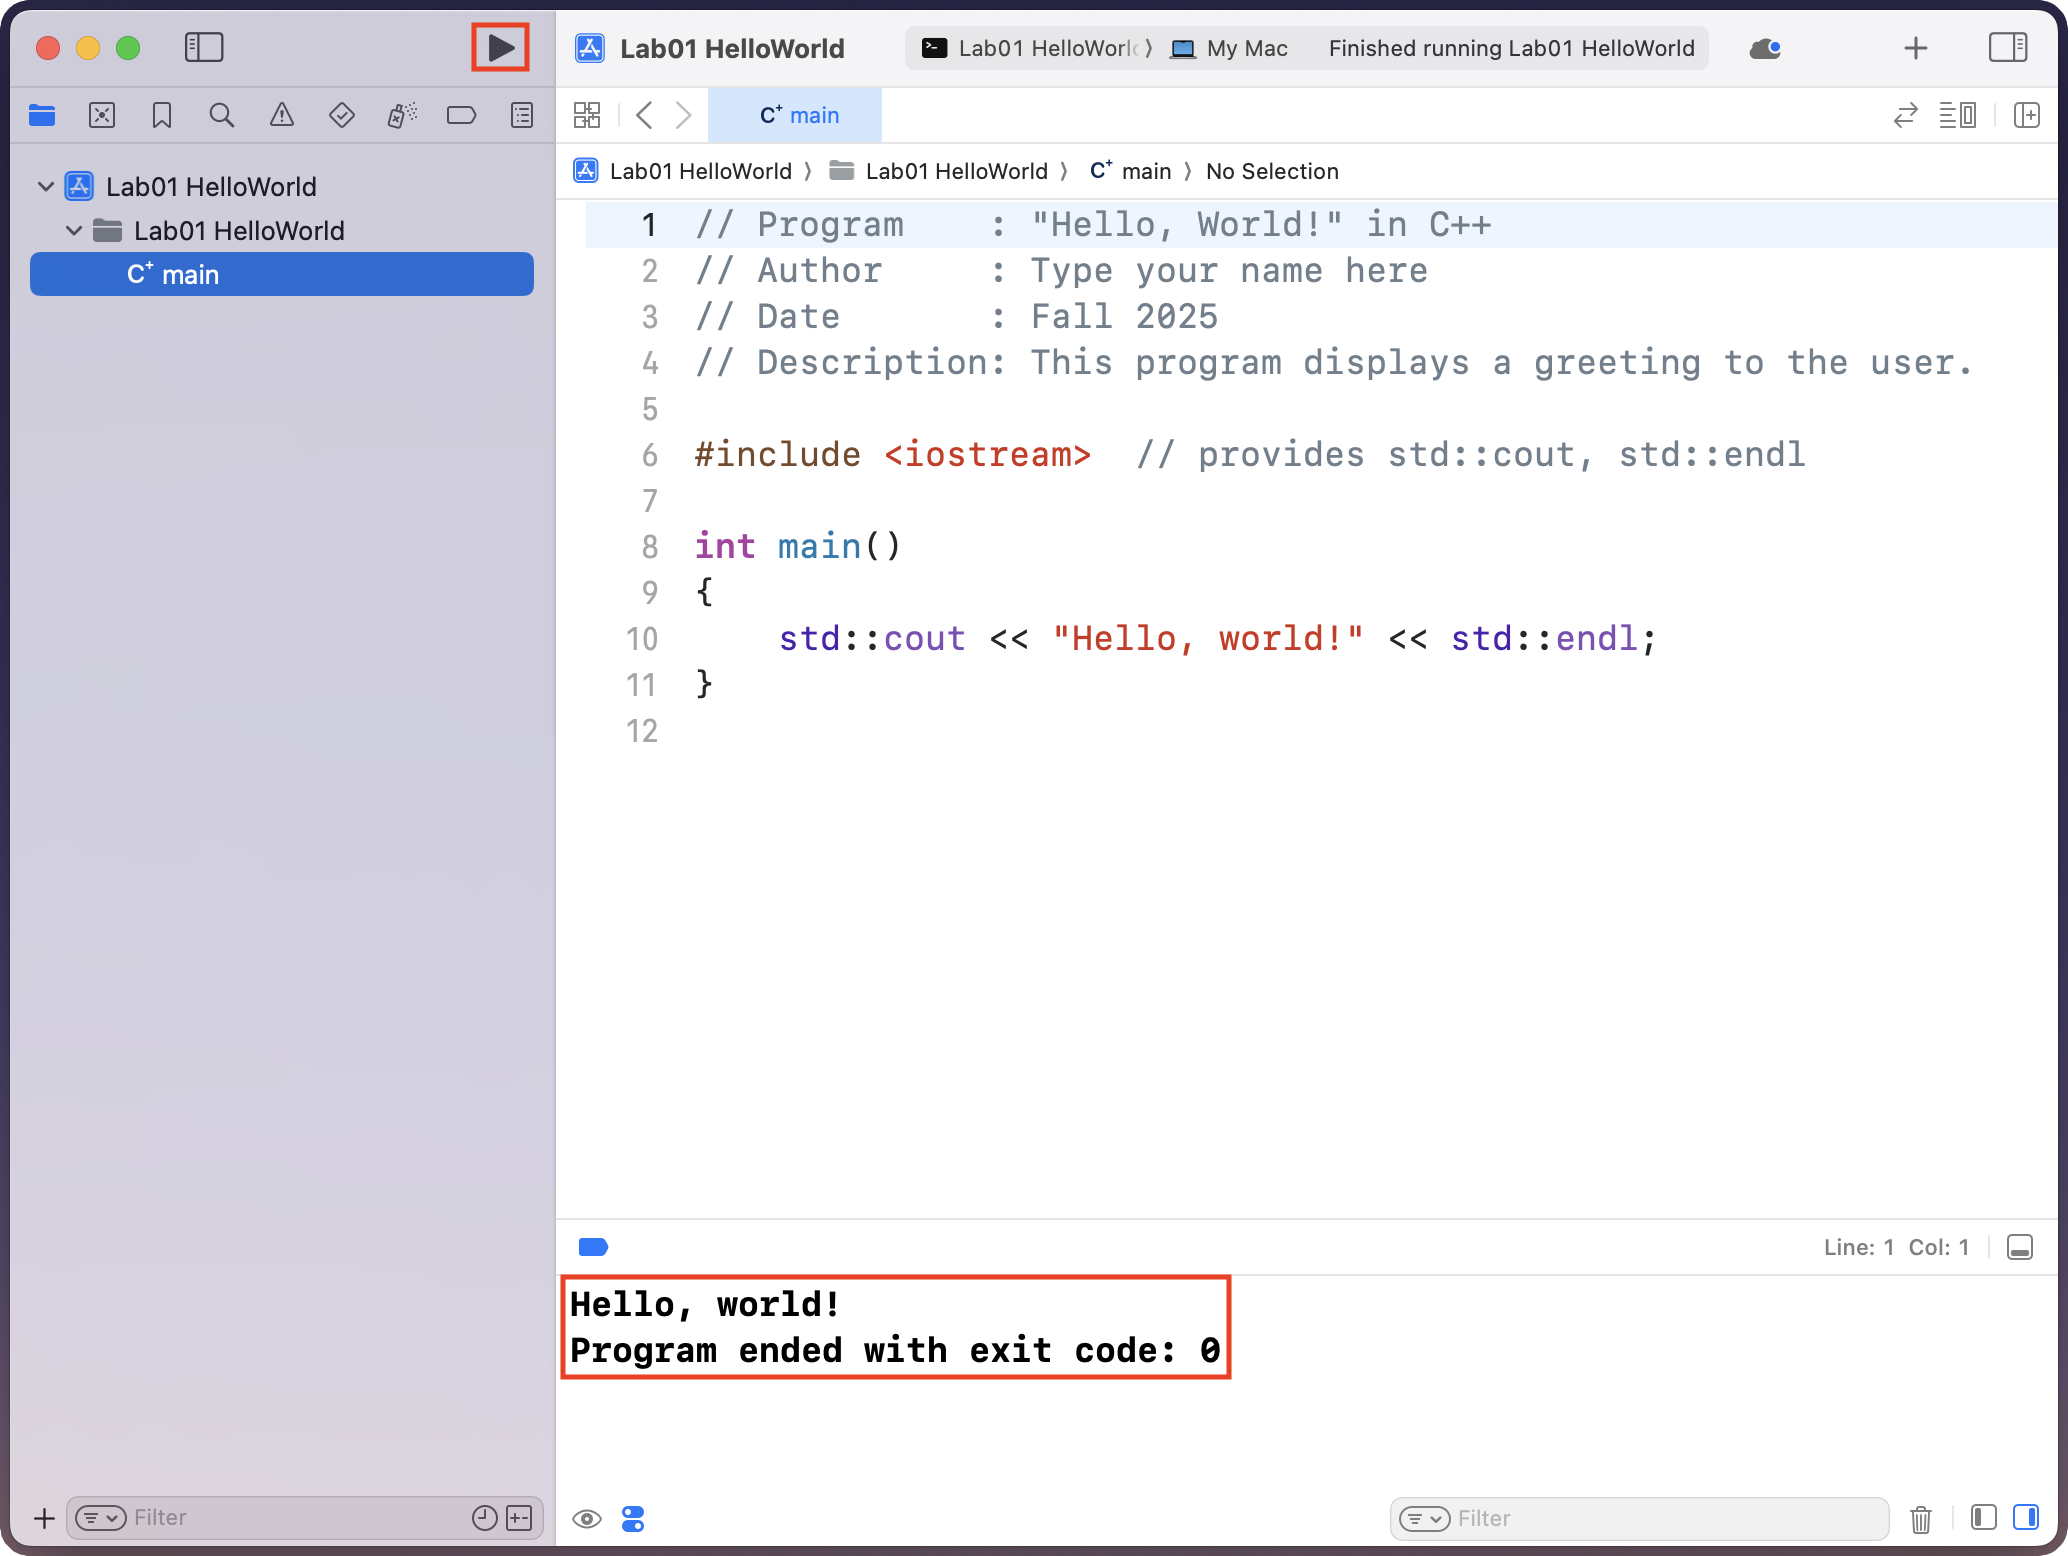Open the Find navigator magnifier icon
Viewport: 2068px width, 1556px height.
click(x=222, y=115)
